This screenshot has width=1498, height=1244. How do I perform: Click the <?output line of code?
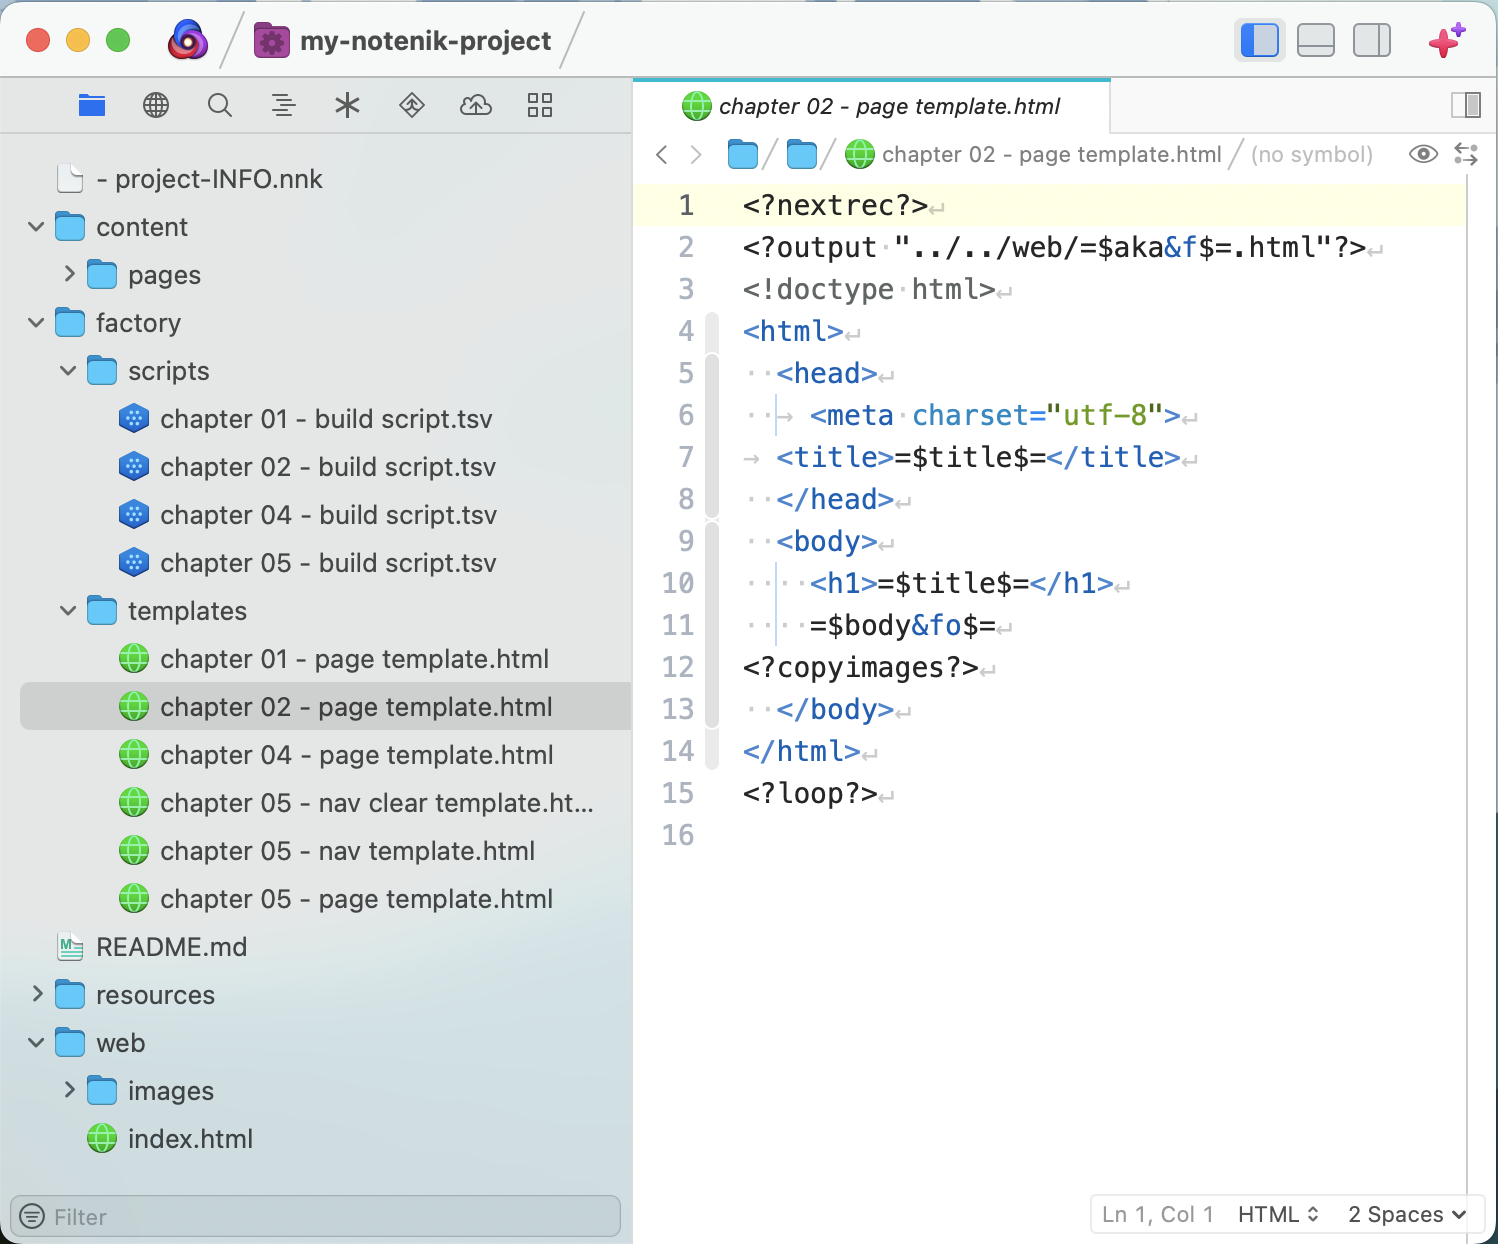click(1054, 247)
